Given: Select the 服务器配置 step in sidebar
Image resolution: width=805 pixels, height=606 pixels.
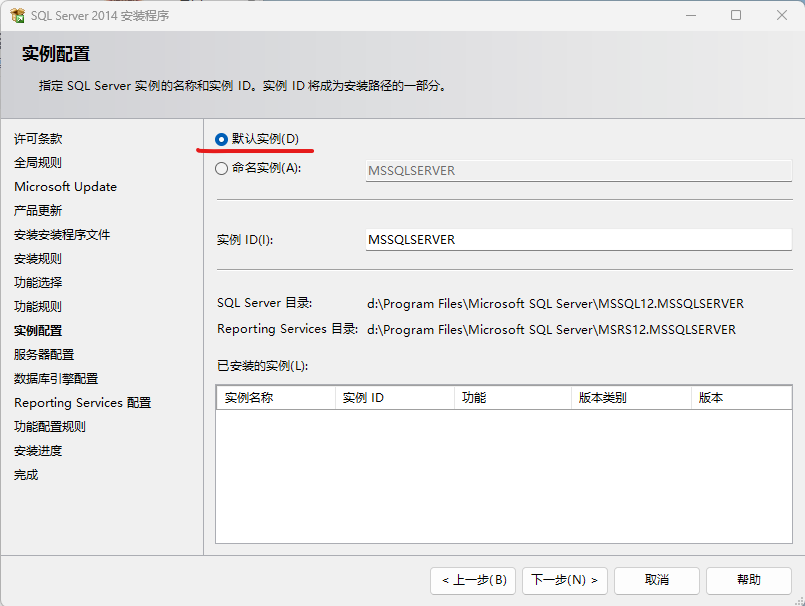Looking at the screenshot, I should click(44, 354).
